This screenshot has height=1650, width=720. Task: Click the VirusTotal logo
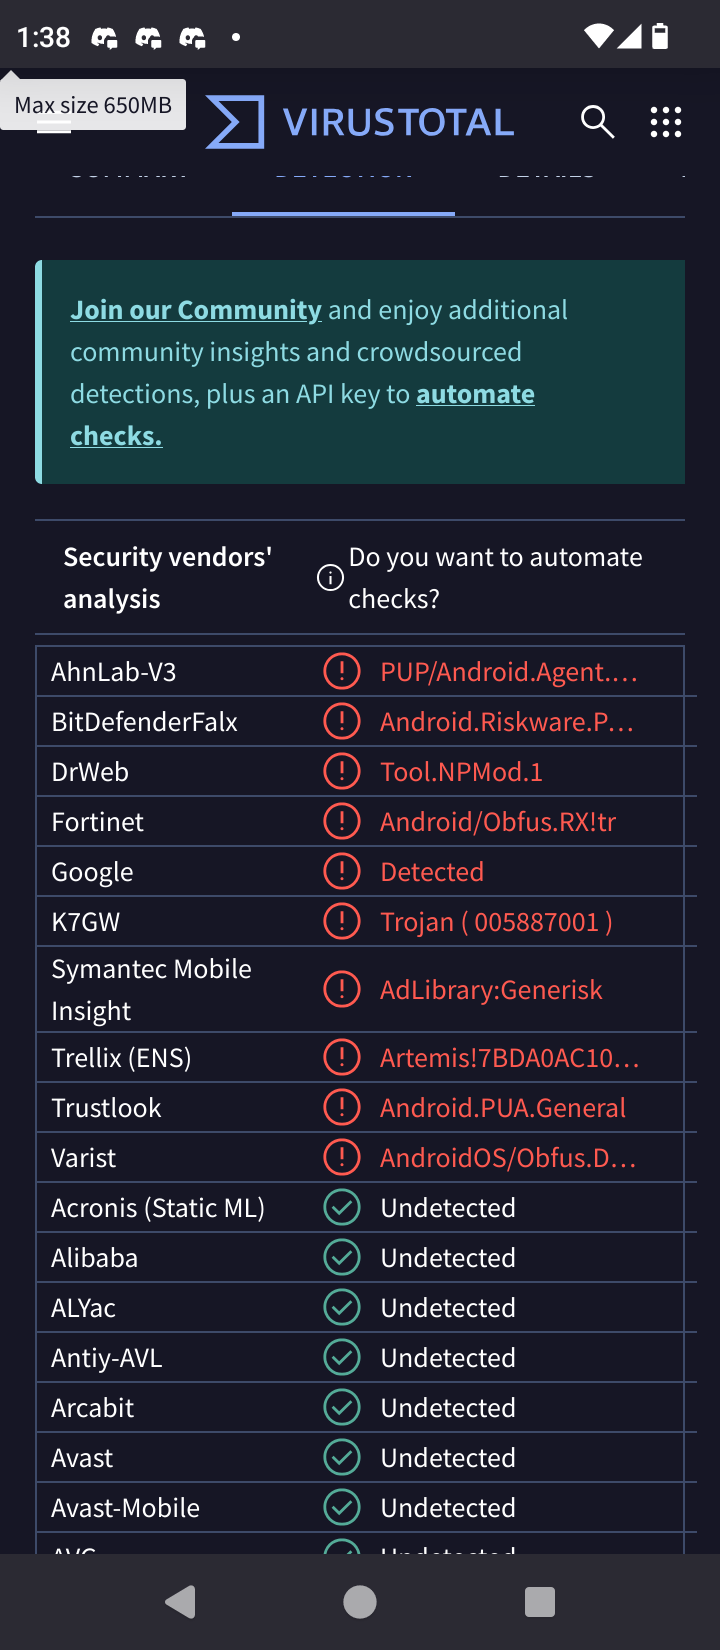click(x=360, y=122)
